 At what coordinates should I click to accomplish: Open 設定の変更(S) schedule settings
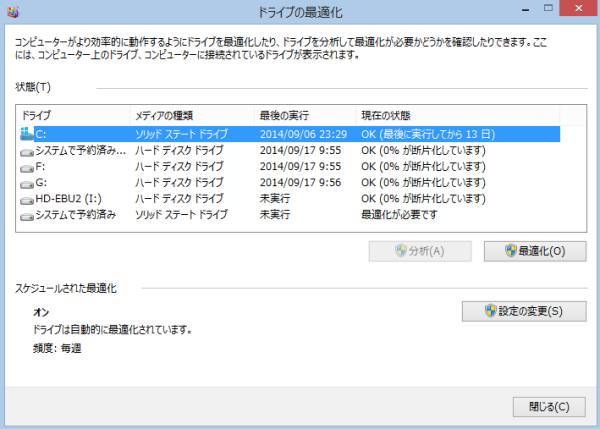[524, 310]
